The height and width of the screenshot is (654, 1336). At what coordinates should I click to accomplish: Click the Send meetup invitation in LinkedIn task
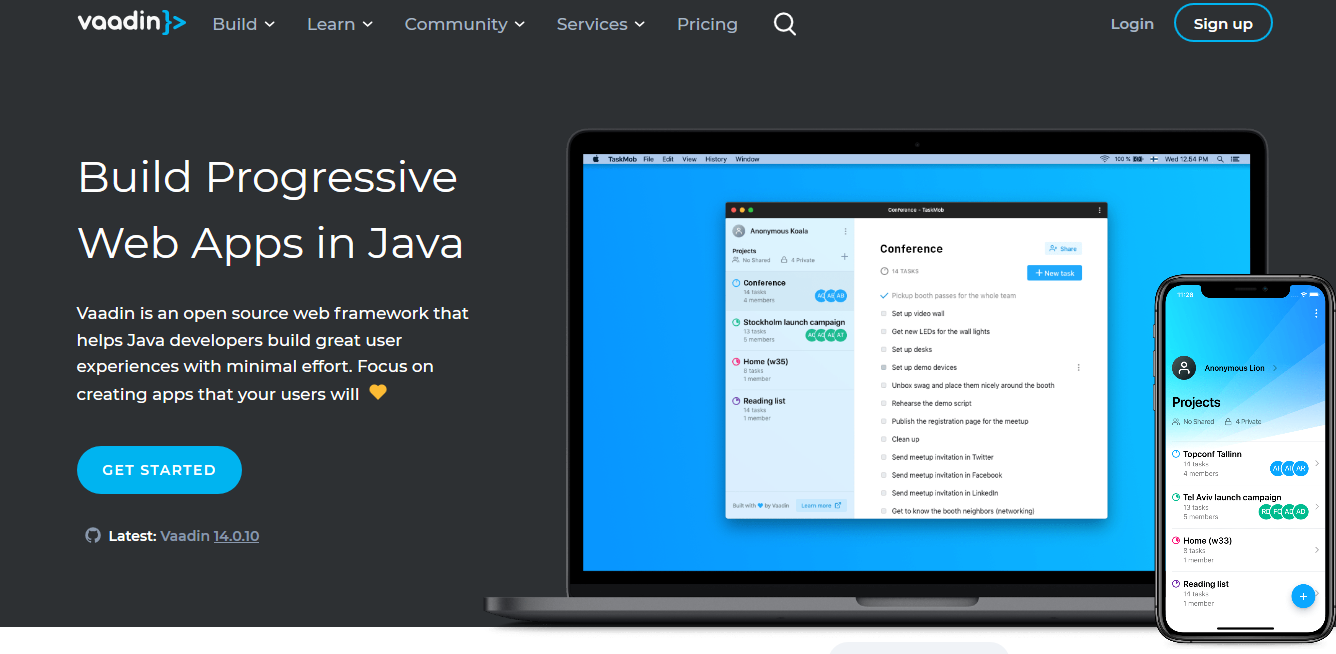coord(945,493)
